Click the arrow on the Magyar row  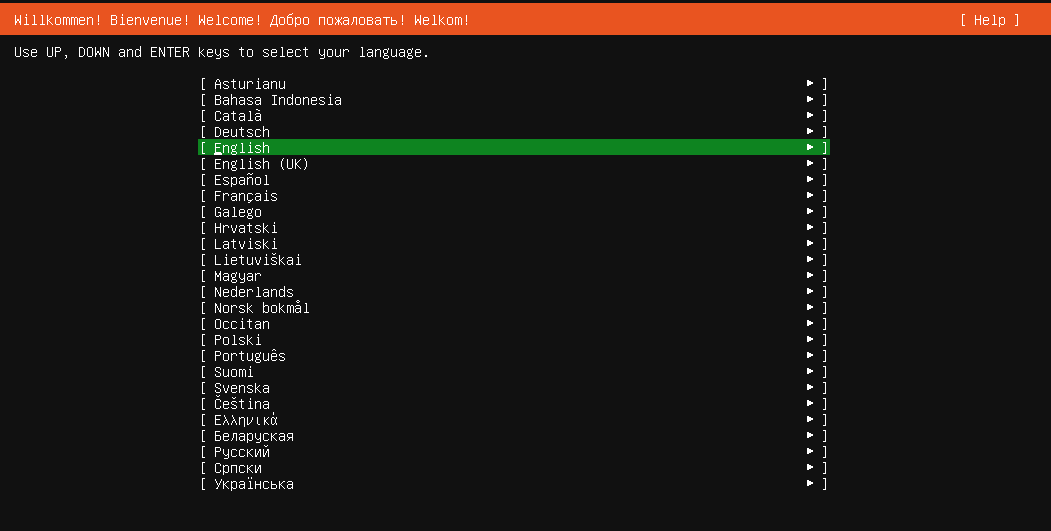click(810, 276)
